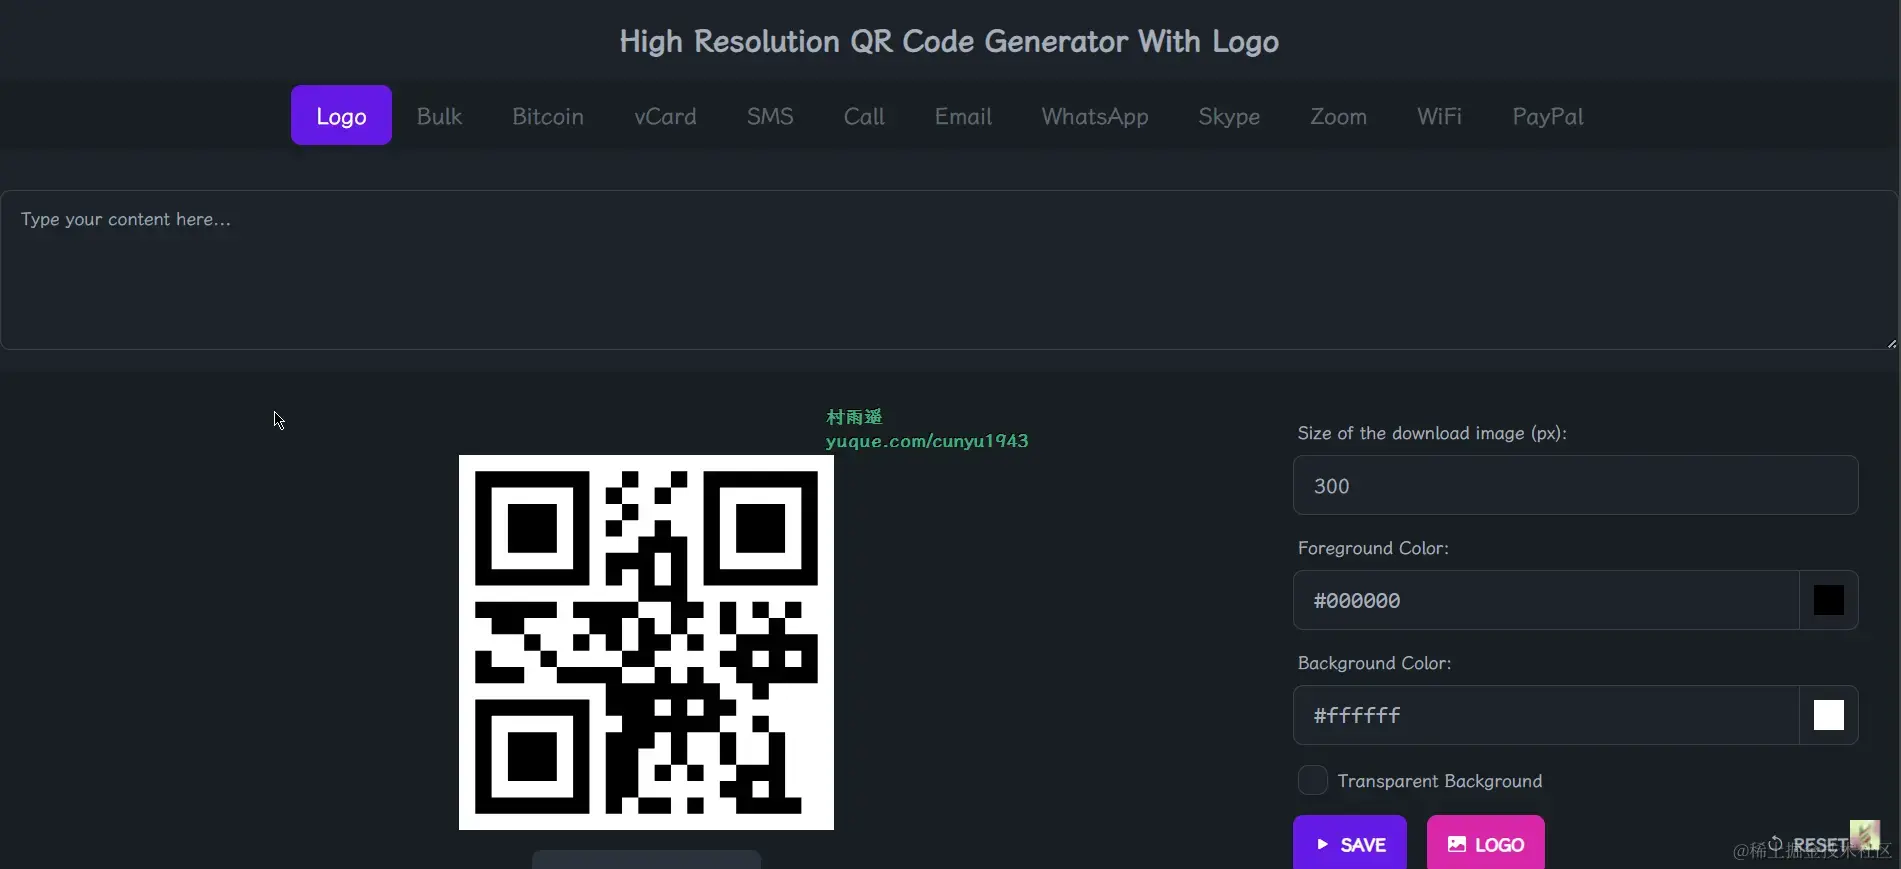Viewport: 1901px width, 869px height.
Task: Open the black foreground color swatch
Action: (1829, 600)
